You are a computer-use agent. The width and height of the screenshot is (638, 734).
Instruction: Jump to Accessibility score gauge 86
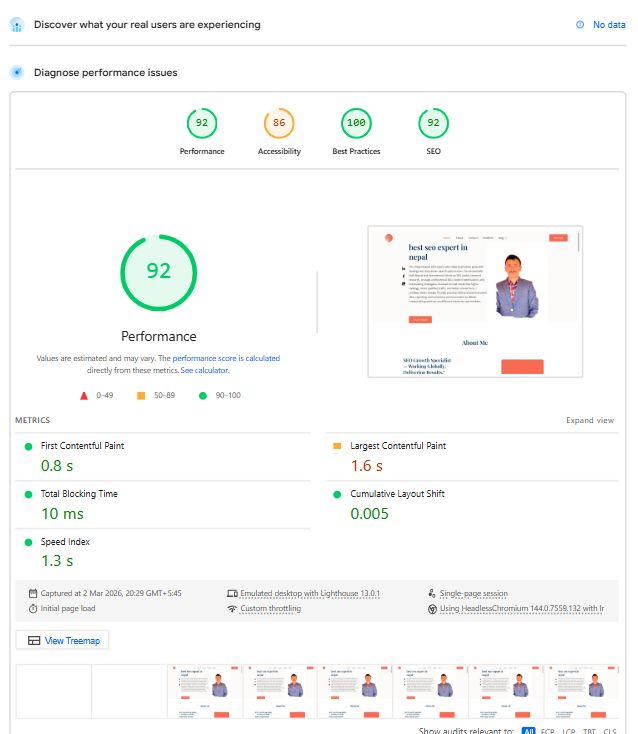tap(279, 123)
